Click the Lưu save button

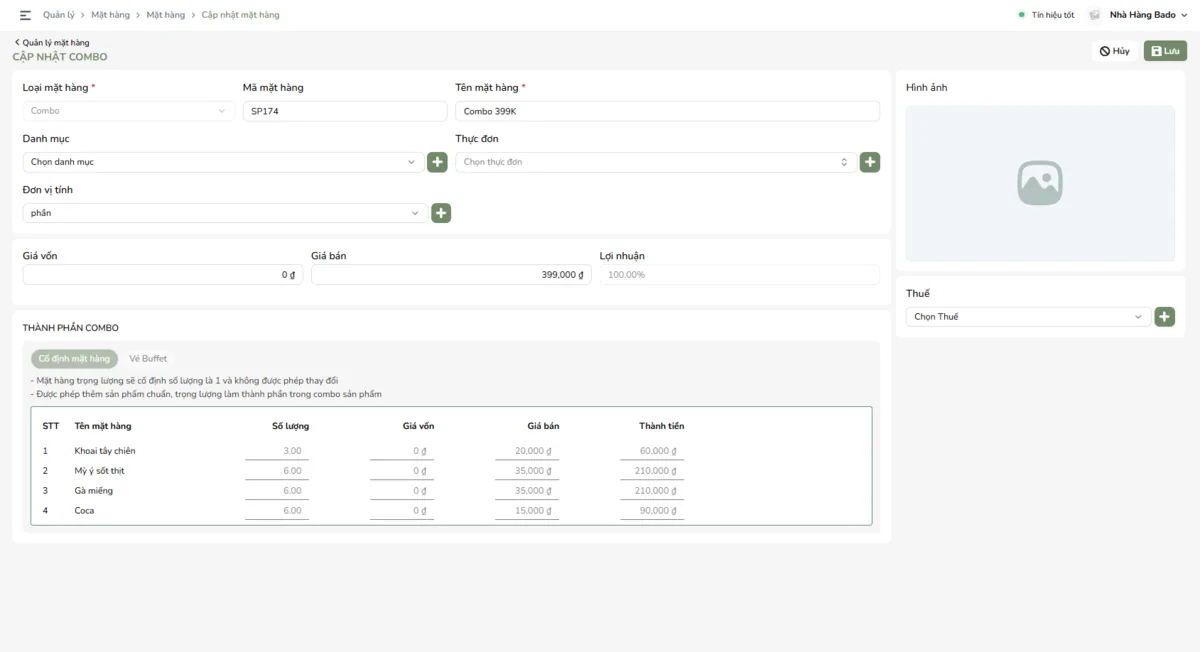(x=1165, y=51)
